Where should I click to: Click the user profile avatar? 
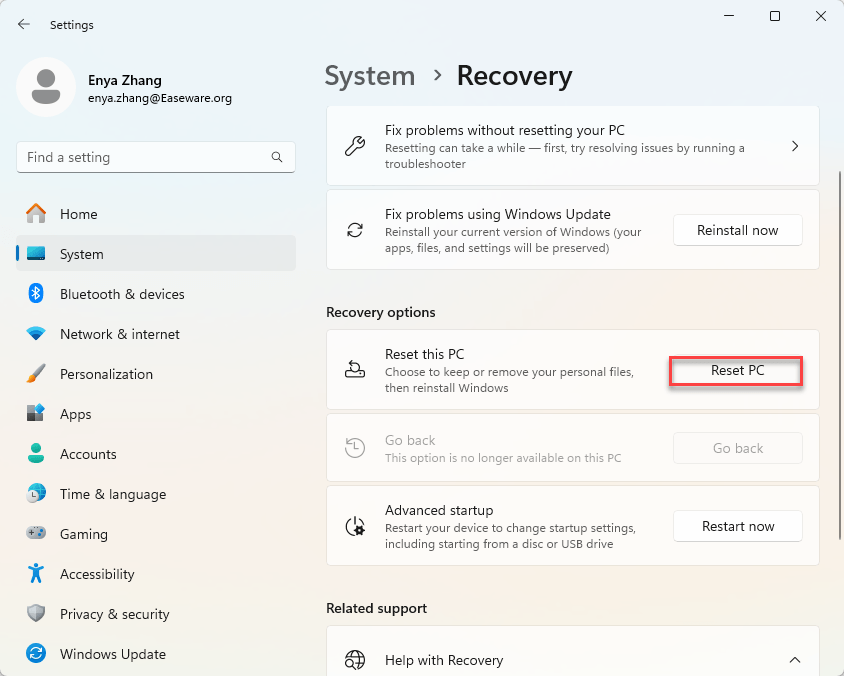(46, 87)
